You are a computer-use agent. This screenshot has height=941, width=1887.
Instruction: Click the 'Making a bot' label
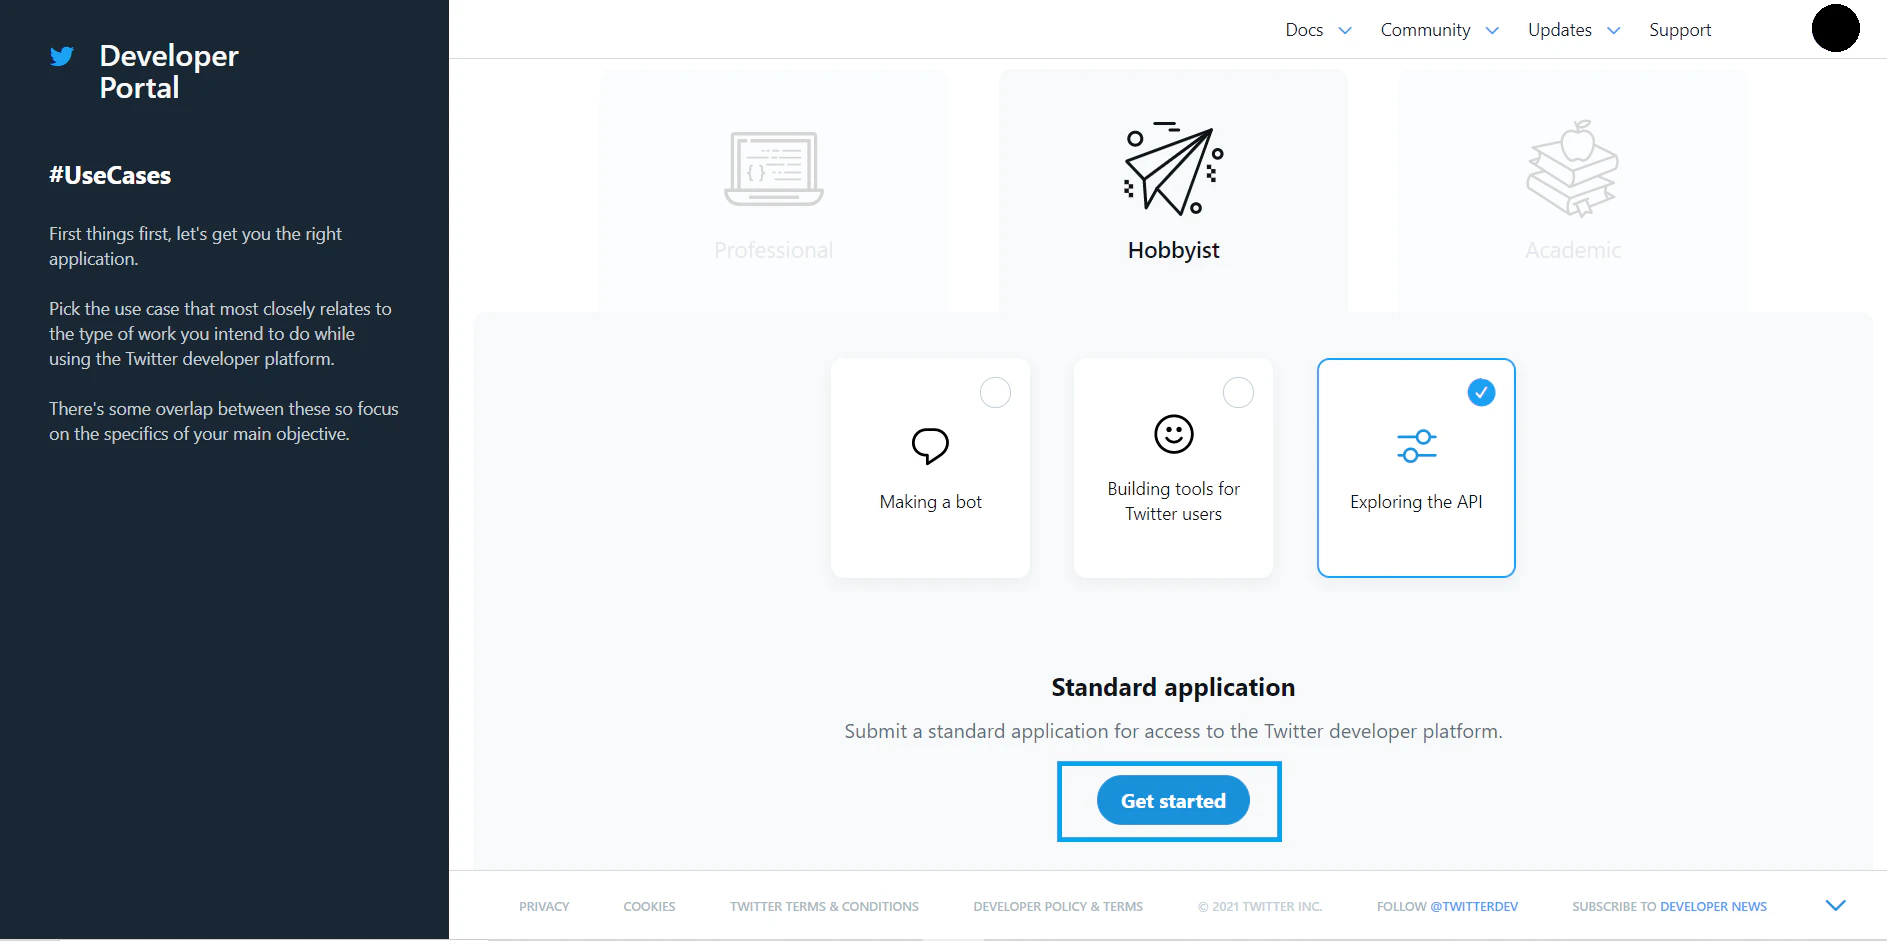[x=930, y=502]
